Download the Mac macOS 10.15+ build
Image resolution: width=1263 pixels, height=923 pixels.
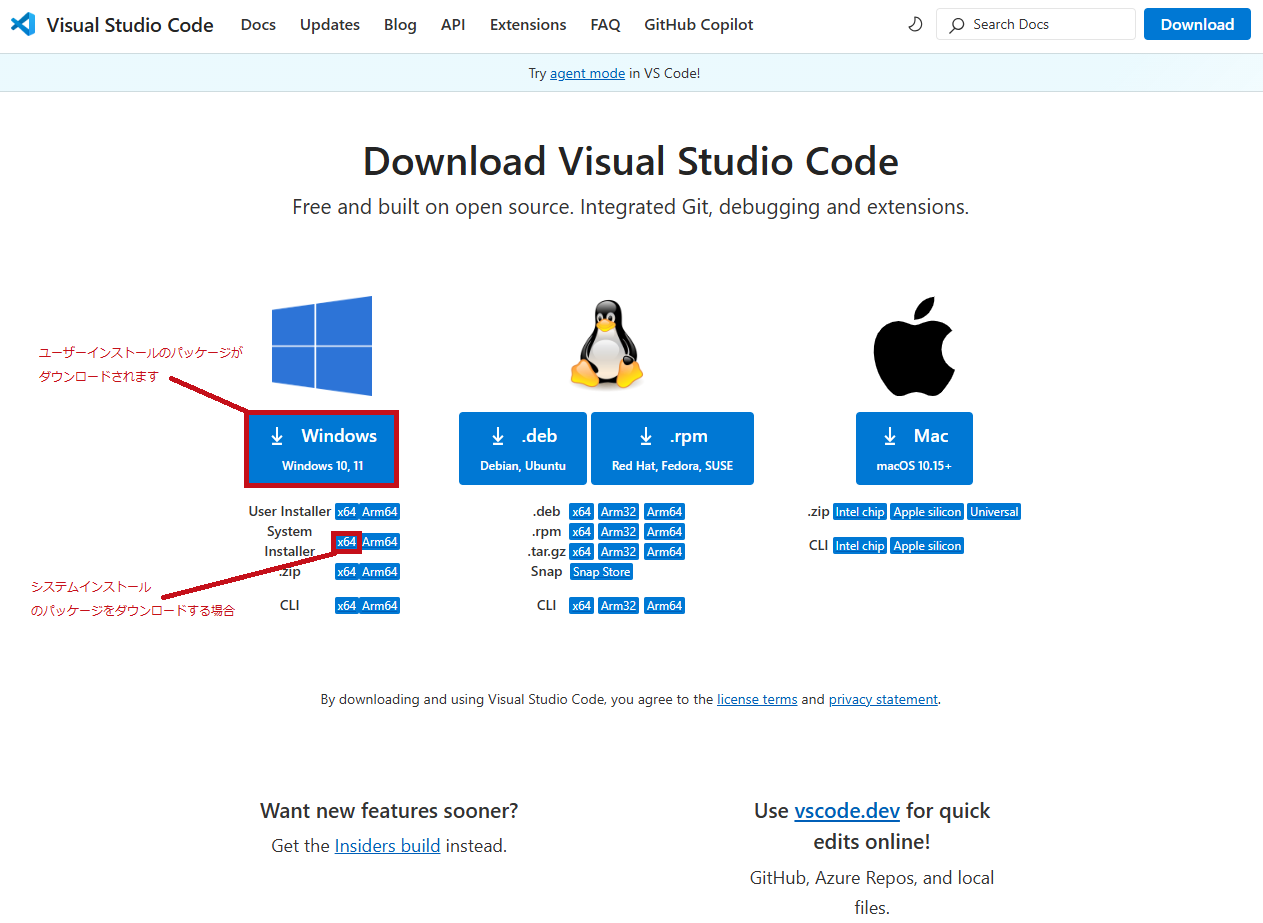click(x=914, y=448)
